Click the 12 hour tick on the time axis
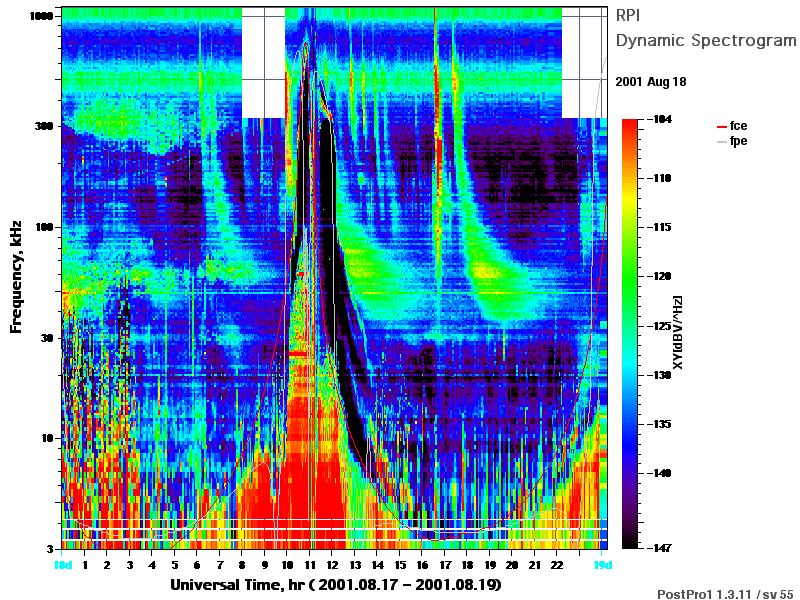The image size is (800, 600). [332, 565]
